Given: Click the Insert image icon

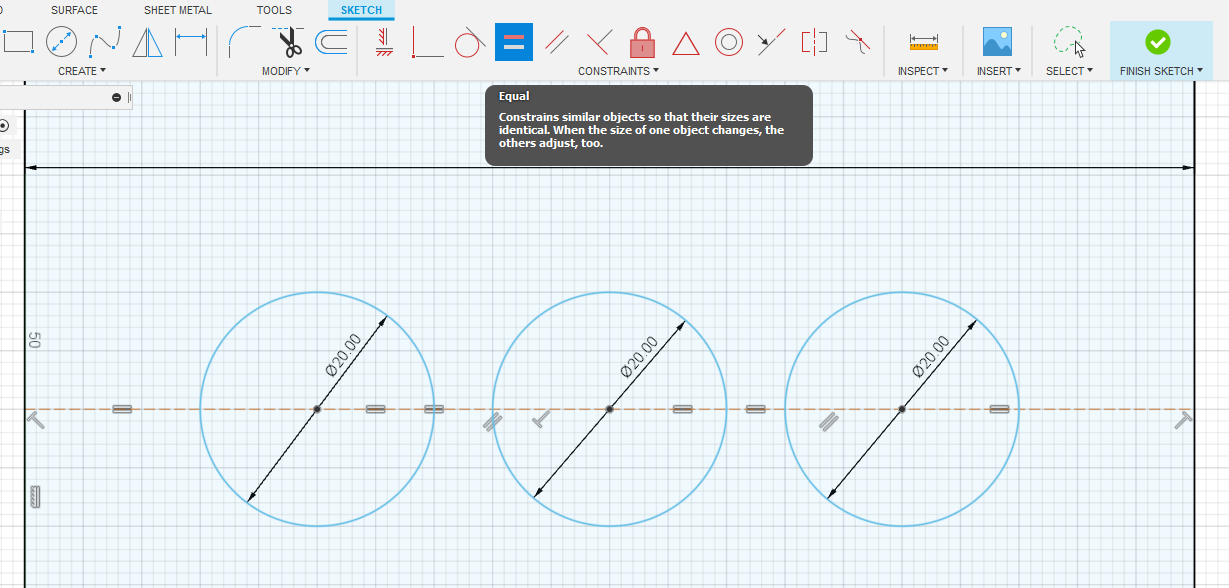Looking at the screenshot, I should coord(997,42).
